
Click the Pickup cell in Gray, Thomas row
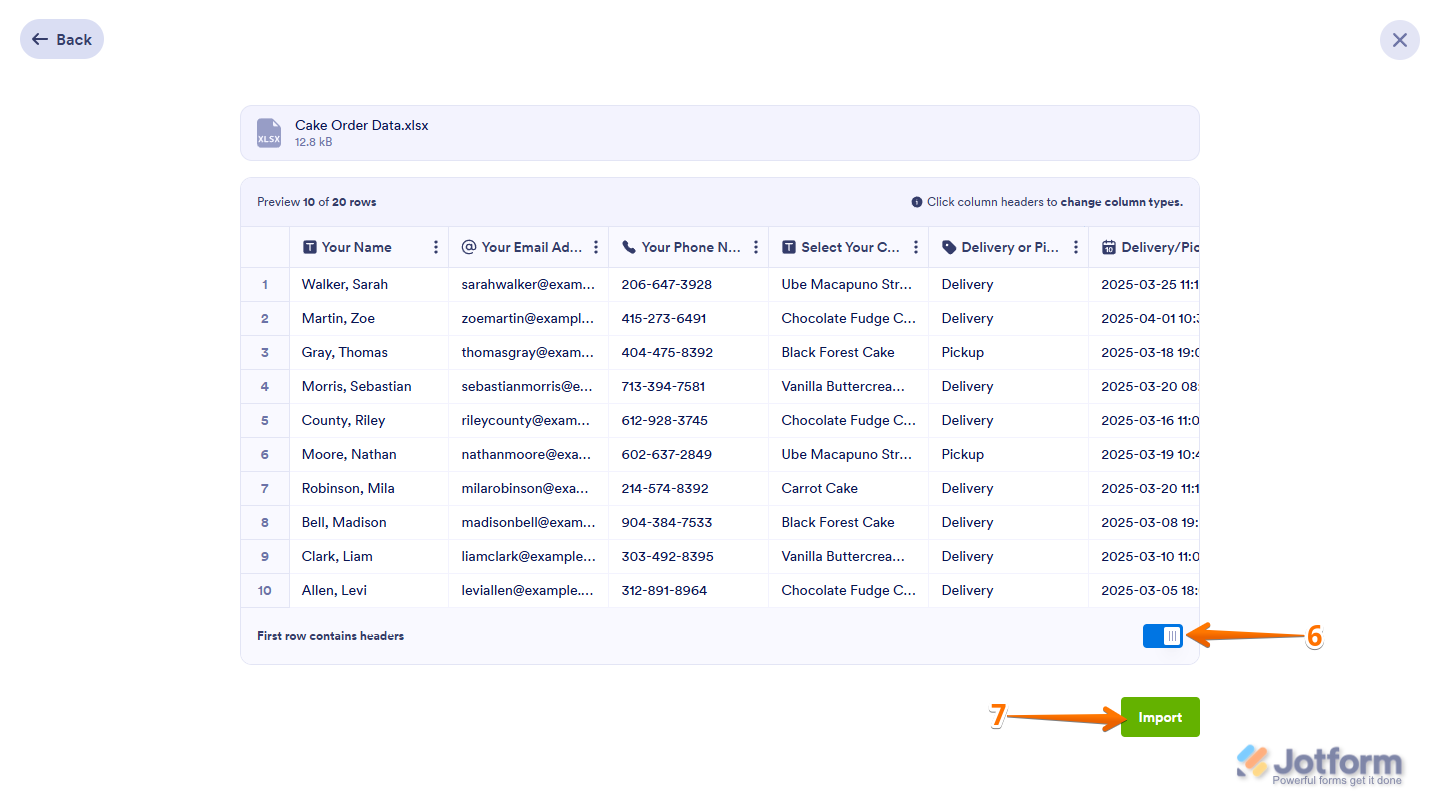(1009, 352)
